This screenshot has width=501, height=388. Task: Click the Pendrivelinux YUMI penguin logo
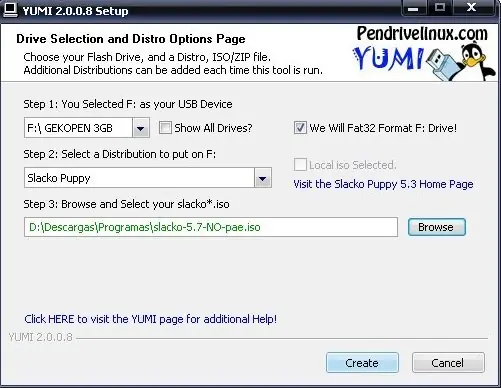(x=423, y=53)
